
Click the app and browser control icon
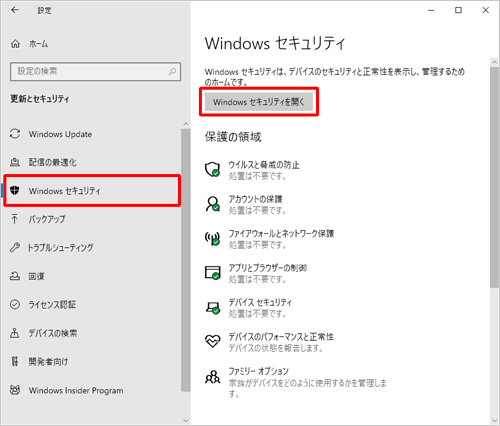point(213,273)
